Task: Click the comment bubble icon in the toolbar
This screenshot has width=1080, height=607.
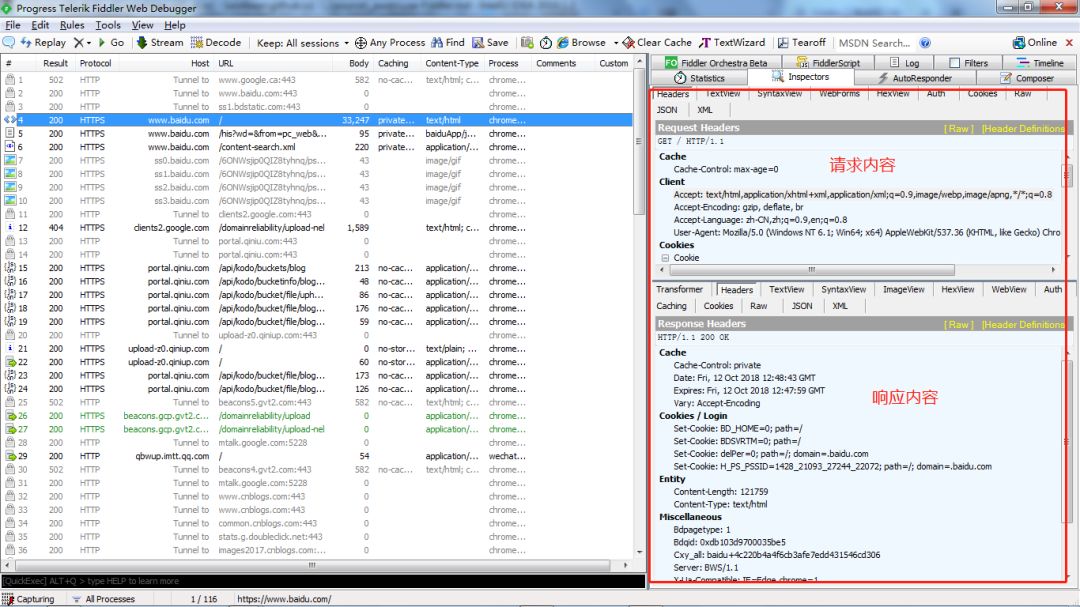Action: coord(8,43)
